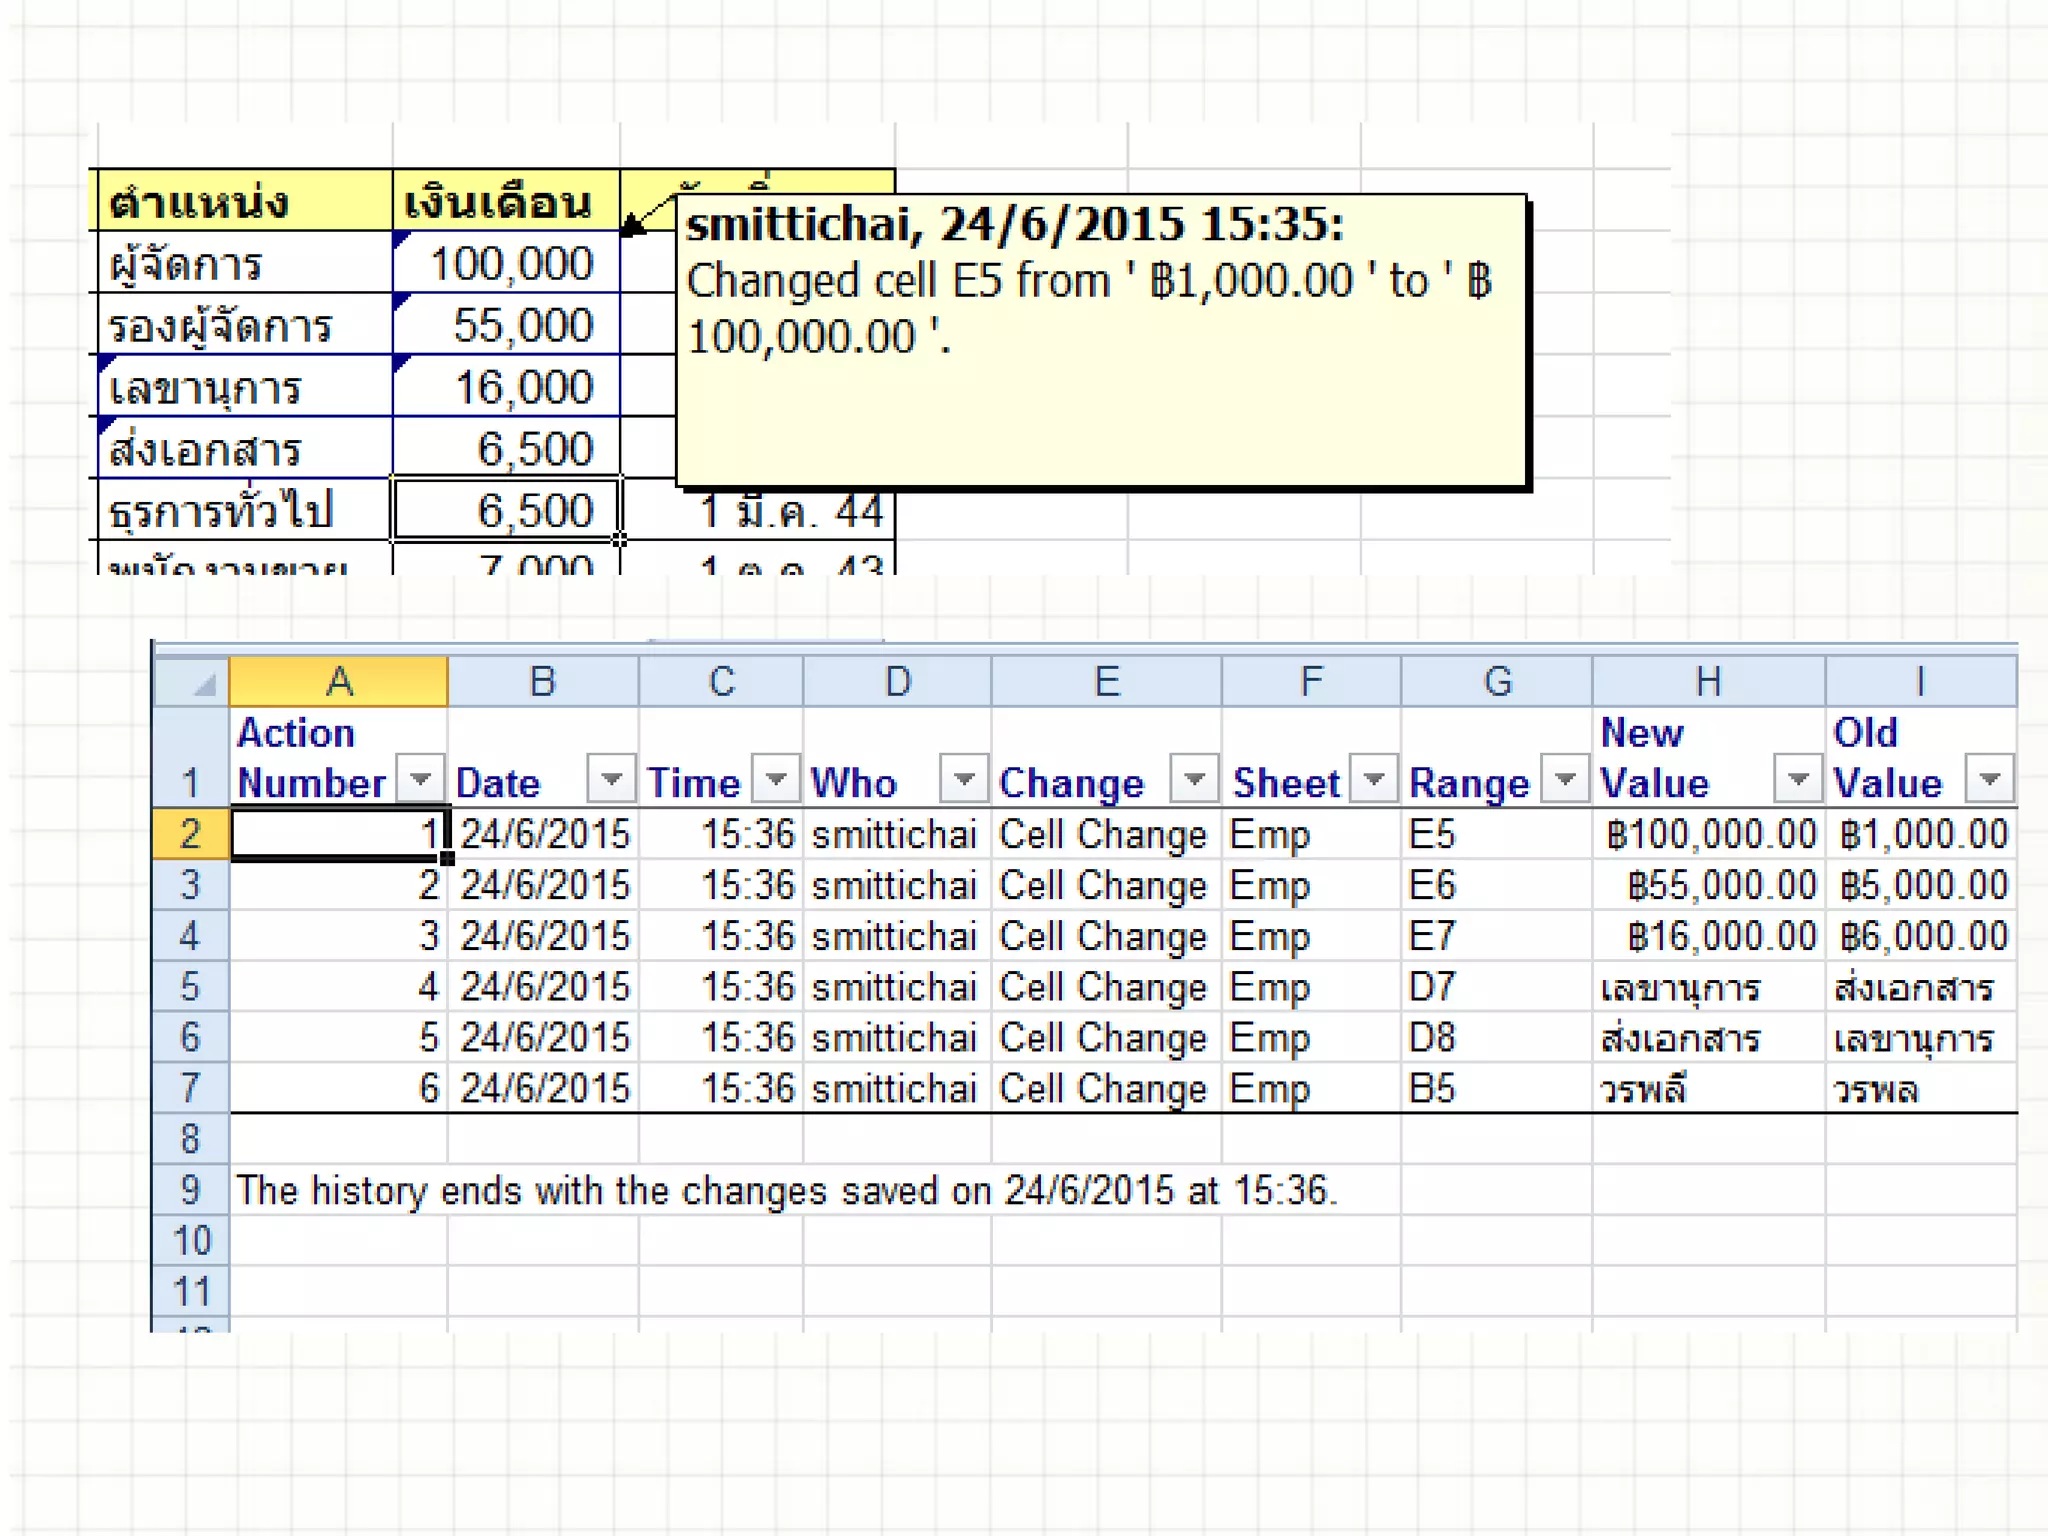Select row 2 header
This screenshot has height=1536, width=2048.
(x=190, y=834)
